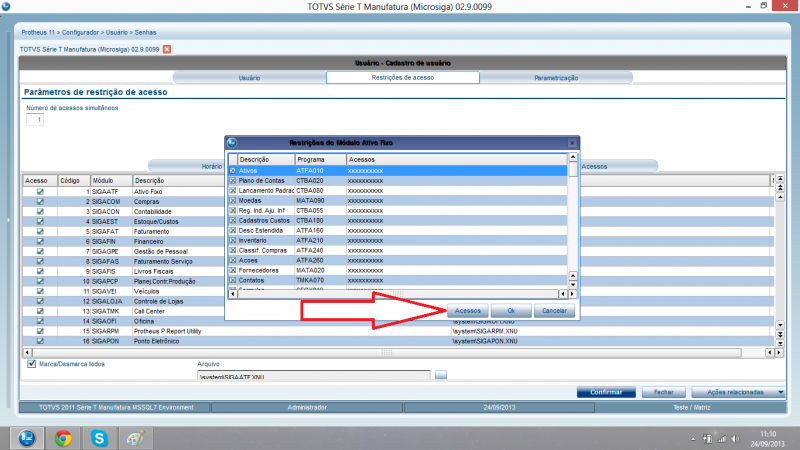This screenshot has height=450, width=800.
Task: Select the Lancamento Padrao row
Action: point(397,191)
